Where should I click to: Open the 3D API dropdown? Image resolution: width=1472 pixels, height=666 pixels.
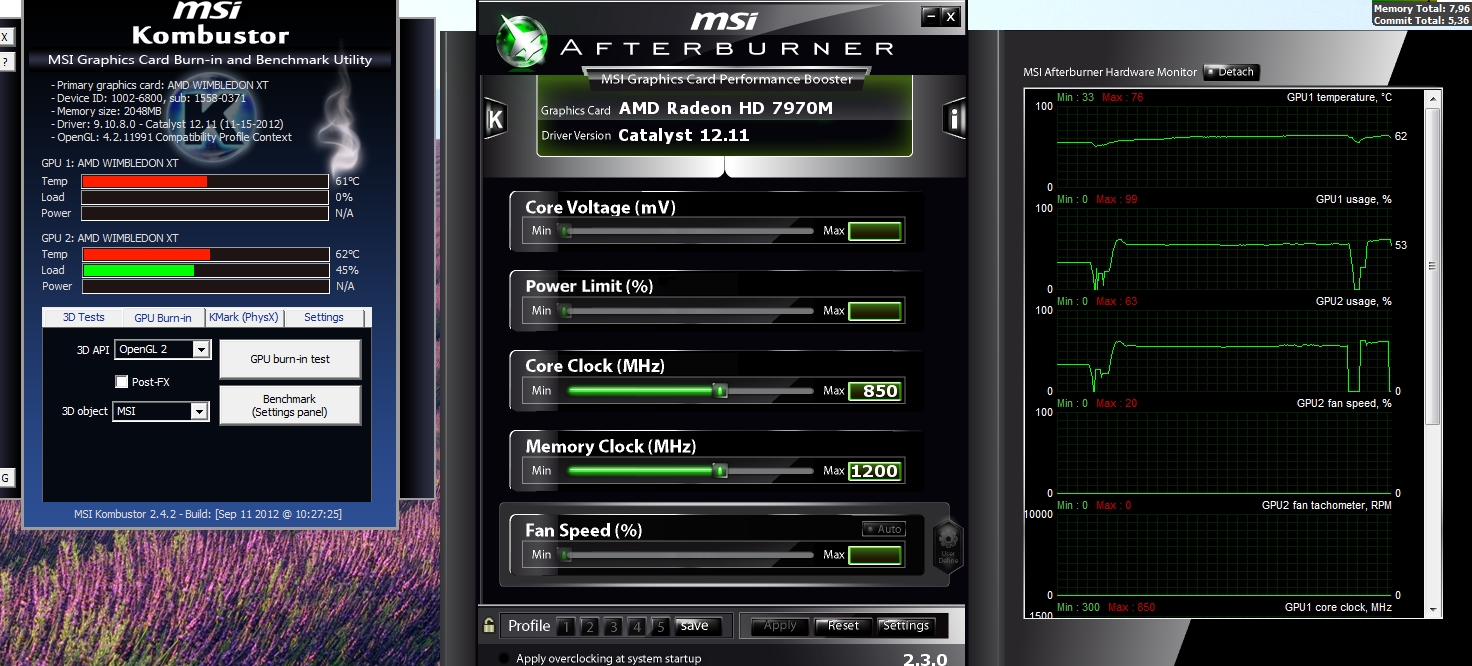(x=201, y=349)
